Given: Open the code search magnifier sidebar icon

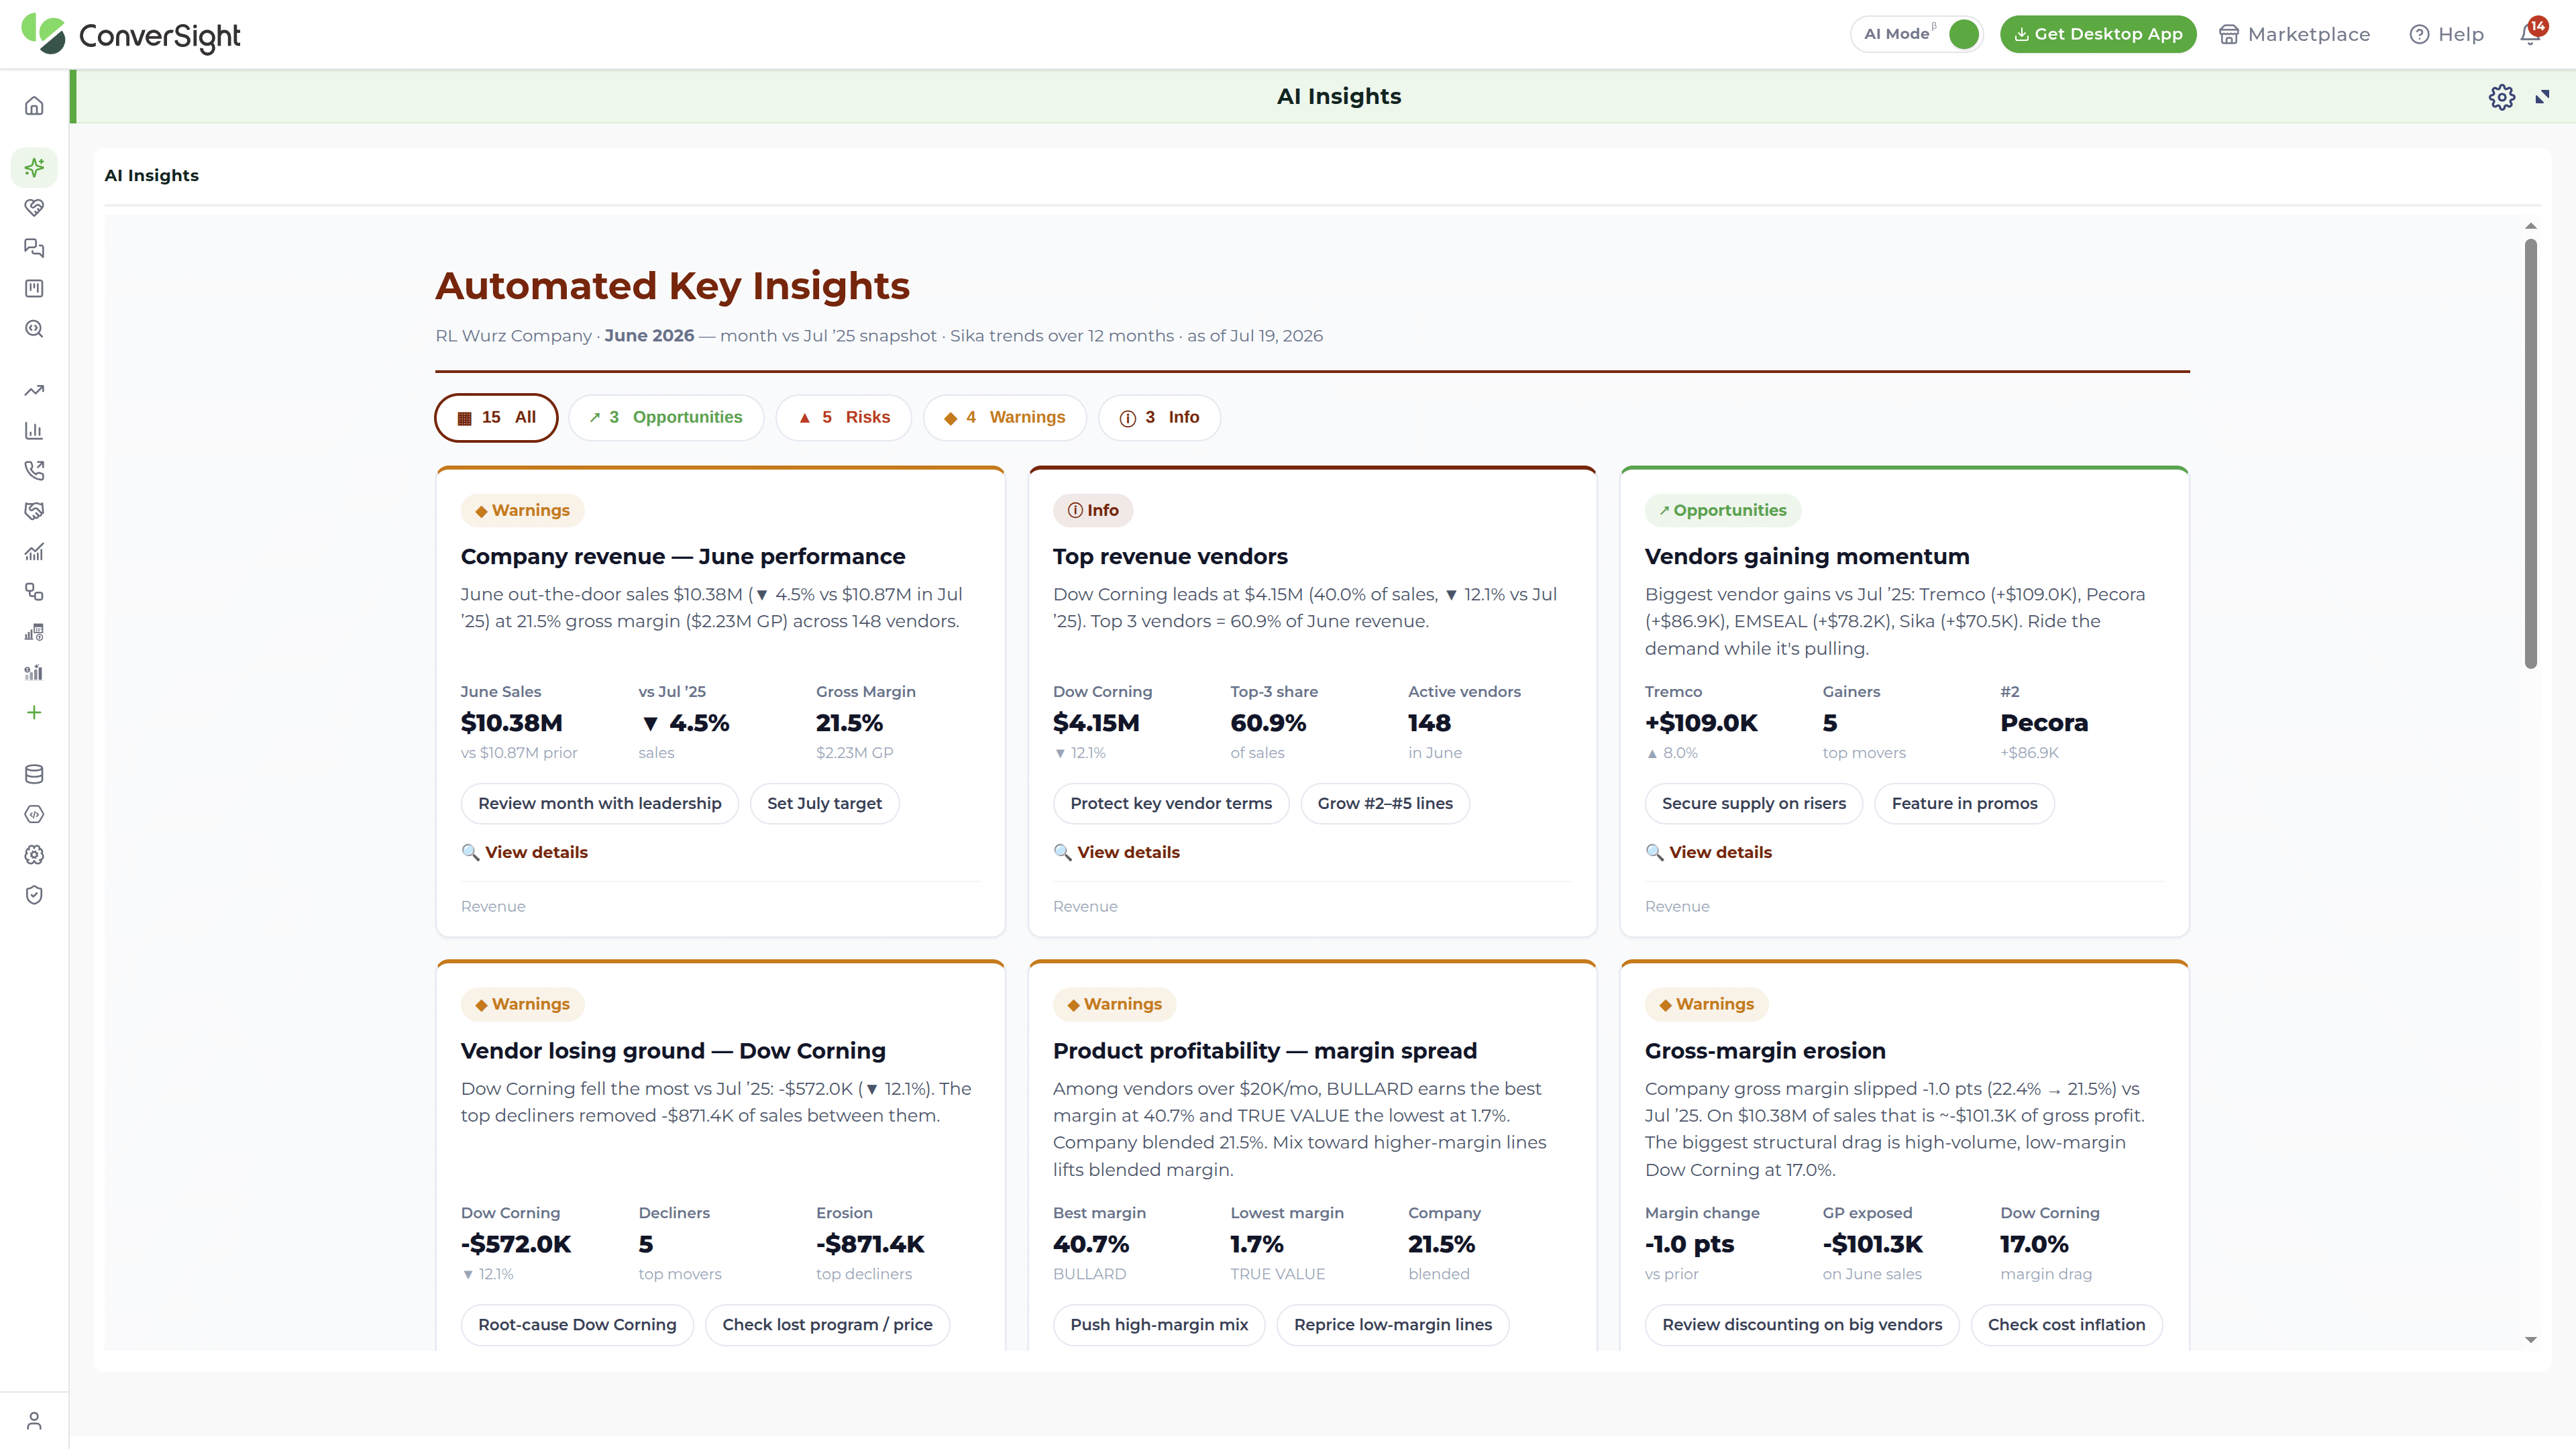Looking at the screenshot, I should coord(34,329).
